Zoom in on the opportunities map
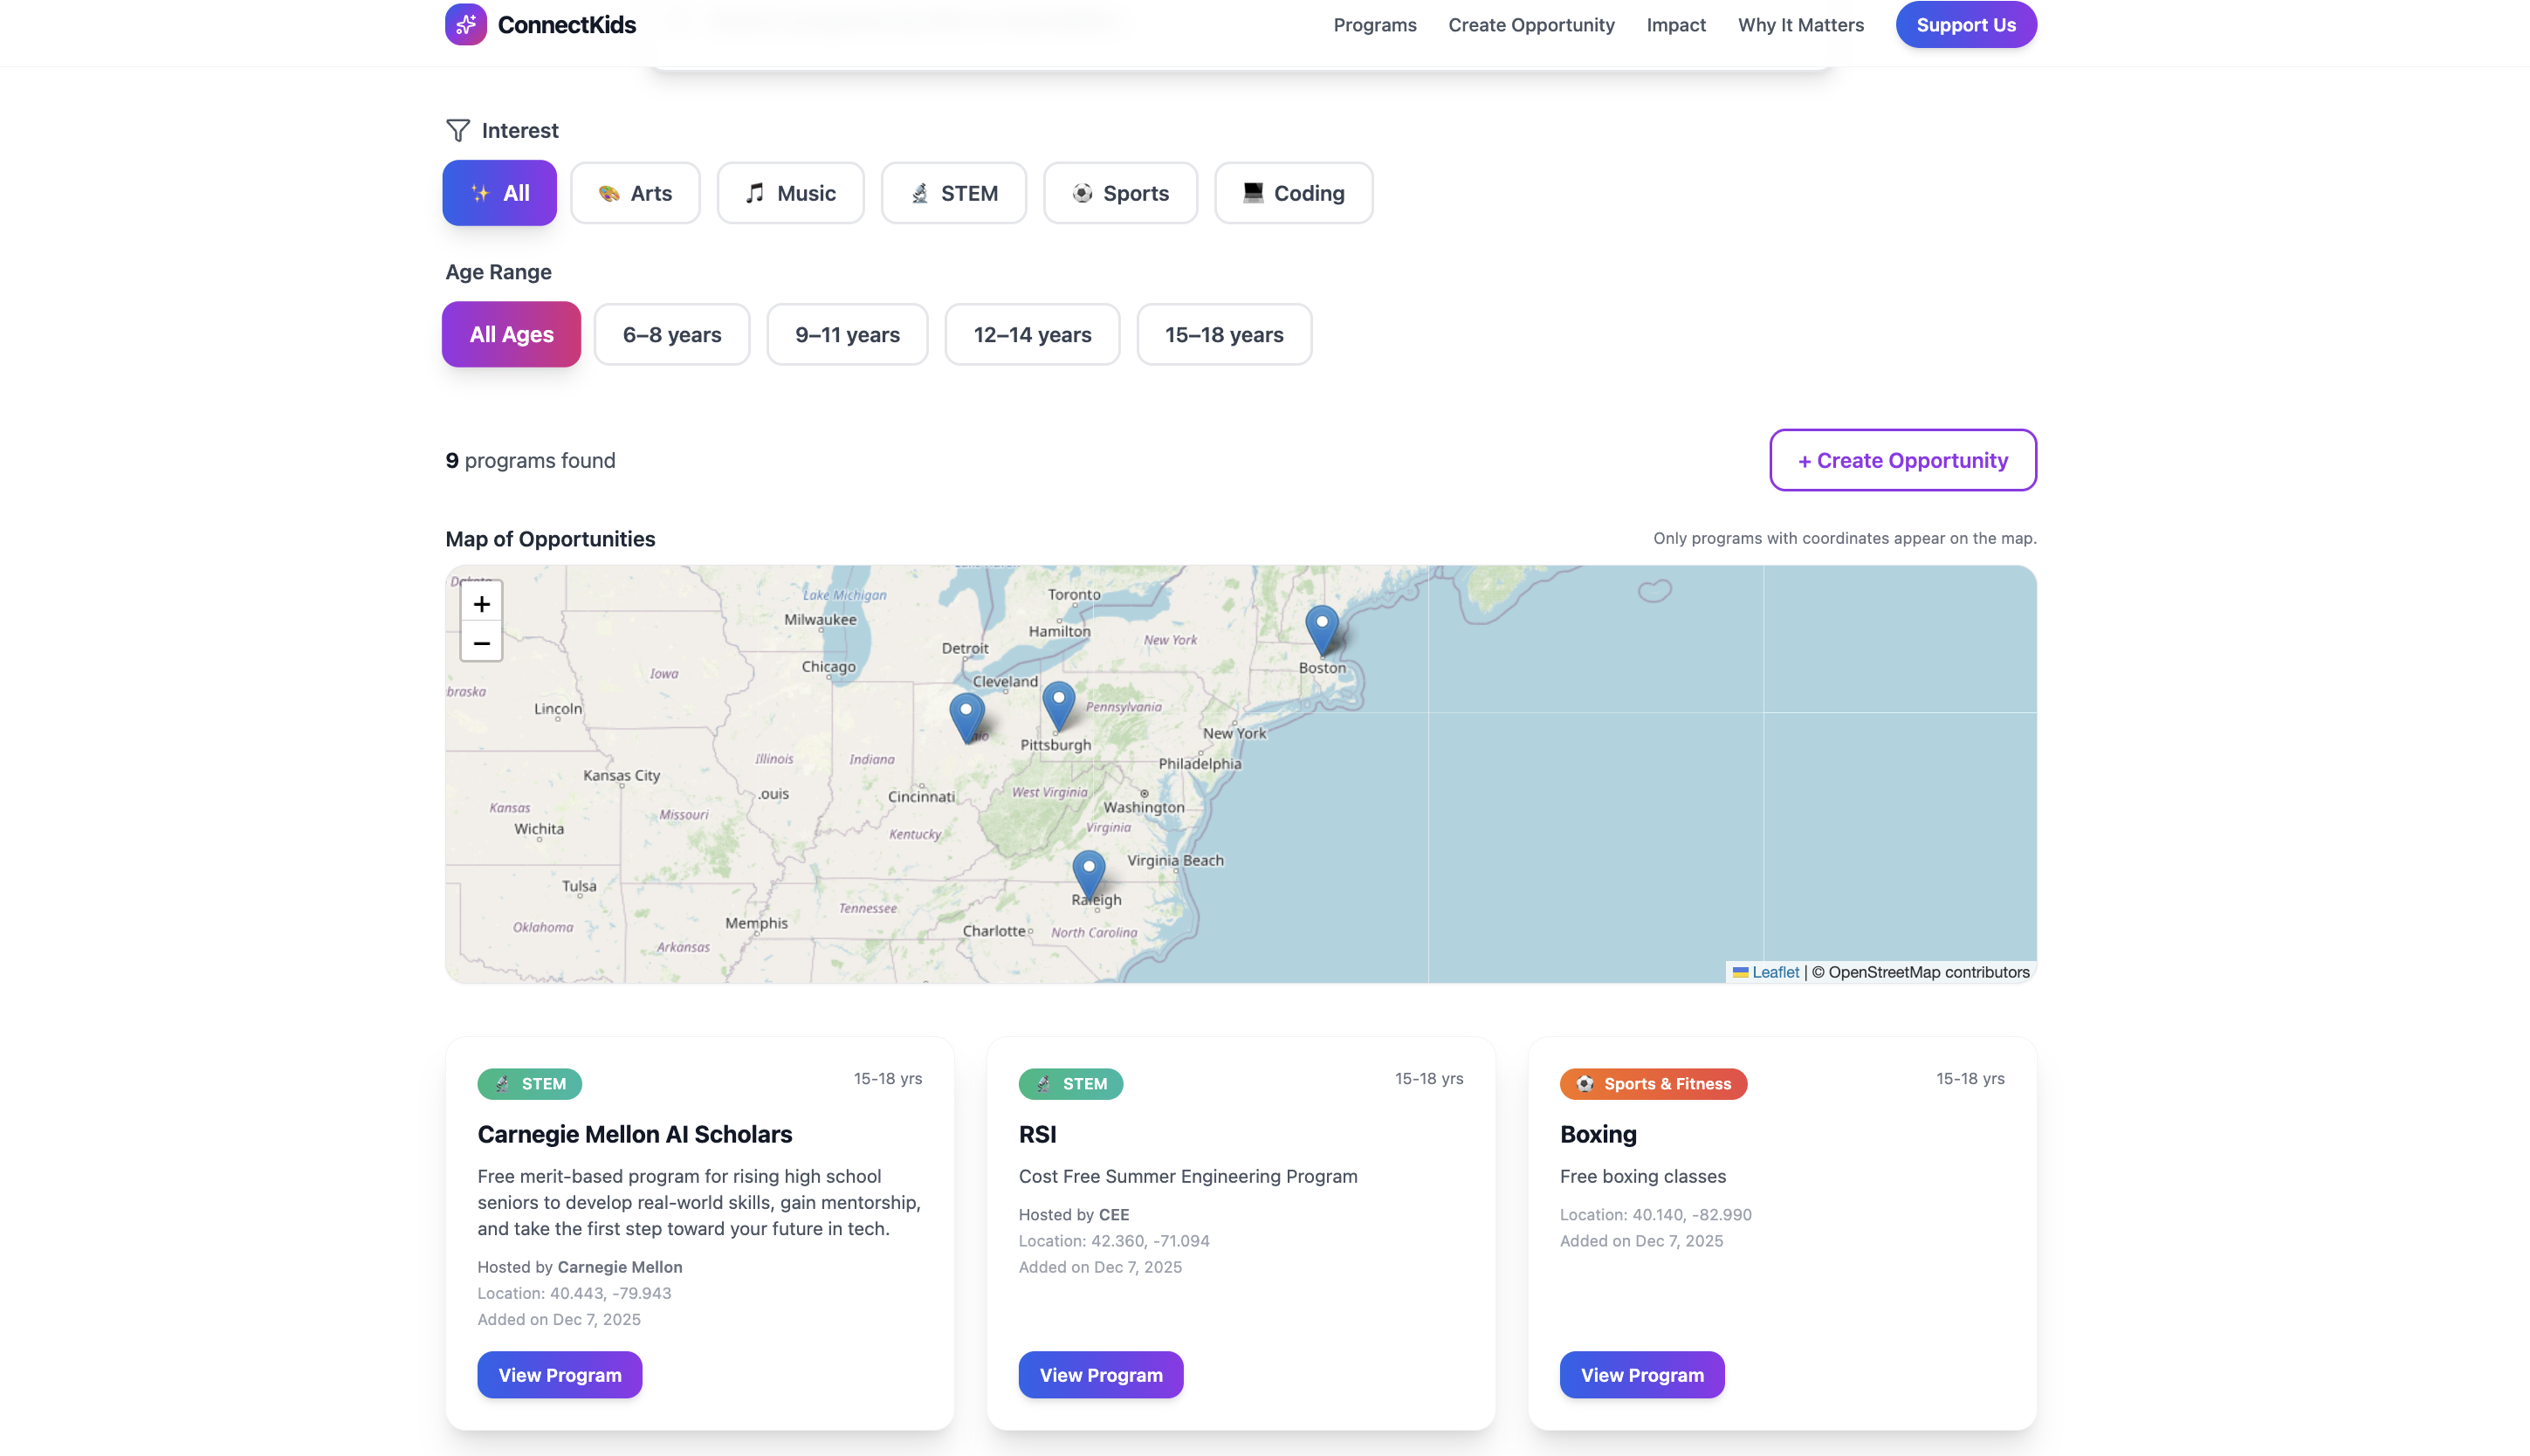2530x1456 pixels. pos(481,604)
